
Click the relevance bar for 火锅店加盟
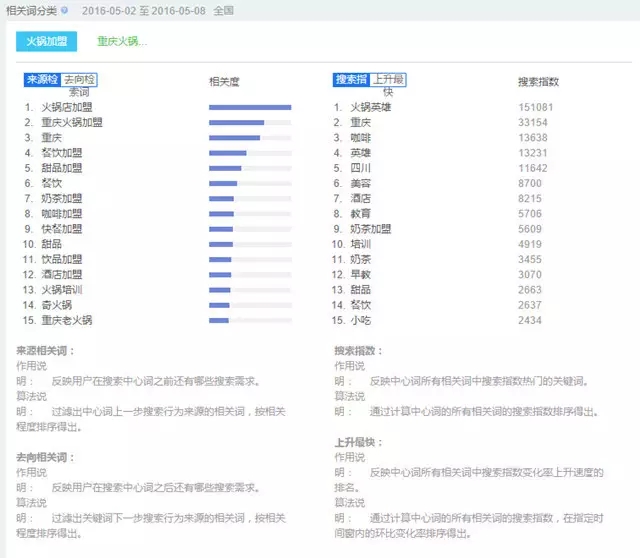(249, 107)
